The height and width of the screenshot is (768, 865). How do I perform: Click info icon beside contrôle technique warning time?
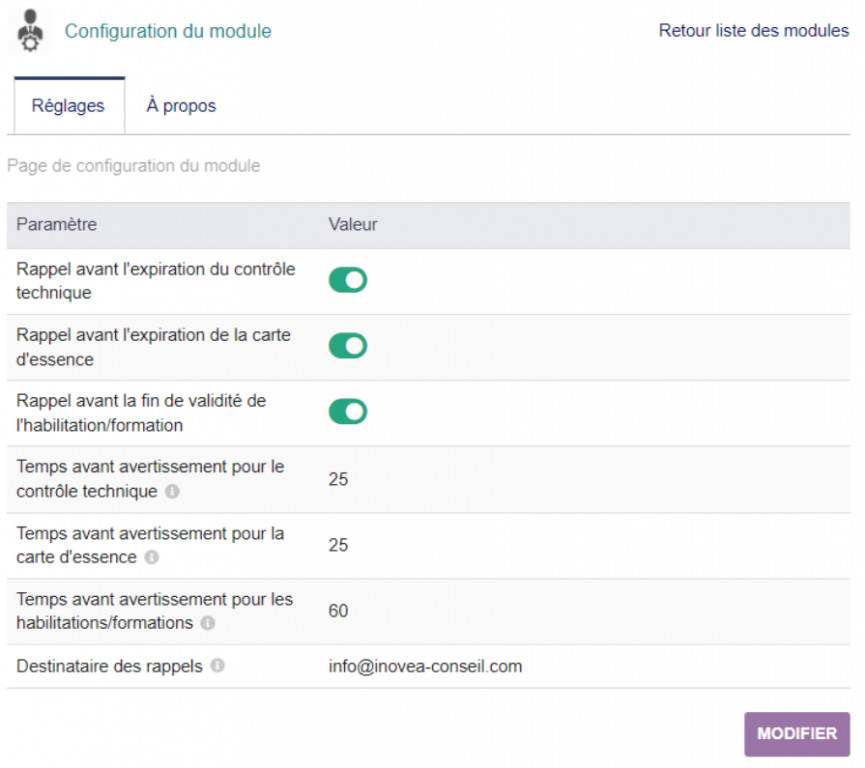point(172,492)
